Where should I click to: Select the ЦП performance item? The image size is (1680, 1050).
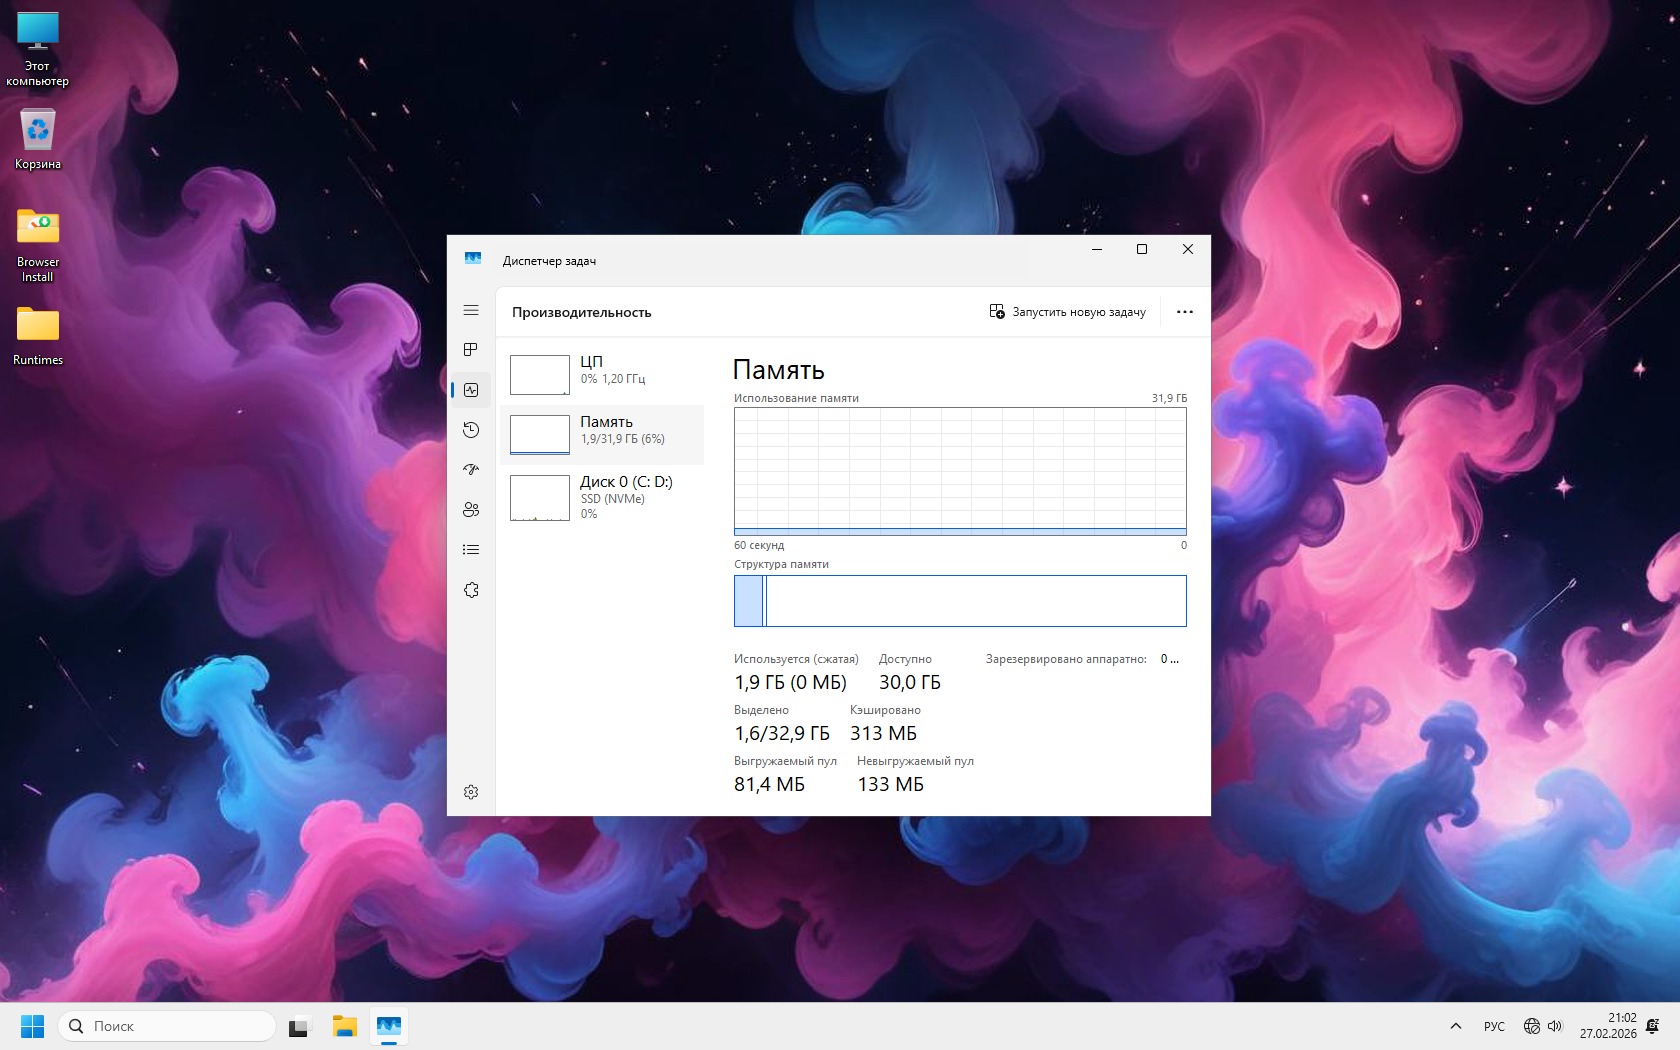602,375
